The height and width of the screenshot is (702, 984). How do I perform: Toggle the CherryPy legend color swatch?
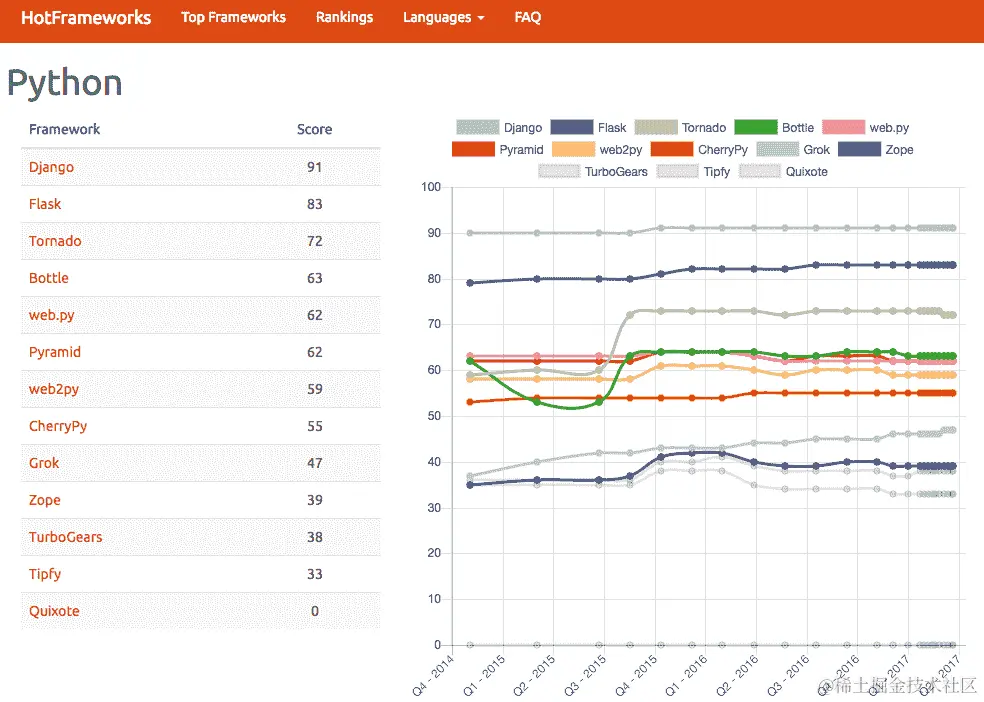click(672, 149)
